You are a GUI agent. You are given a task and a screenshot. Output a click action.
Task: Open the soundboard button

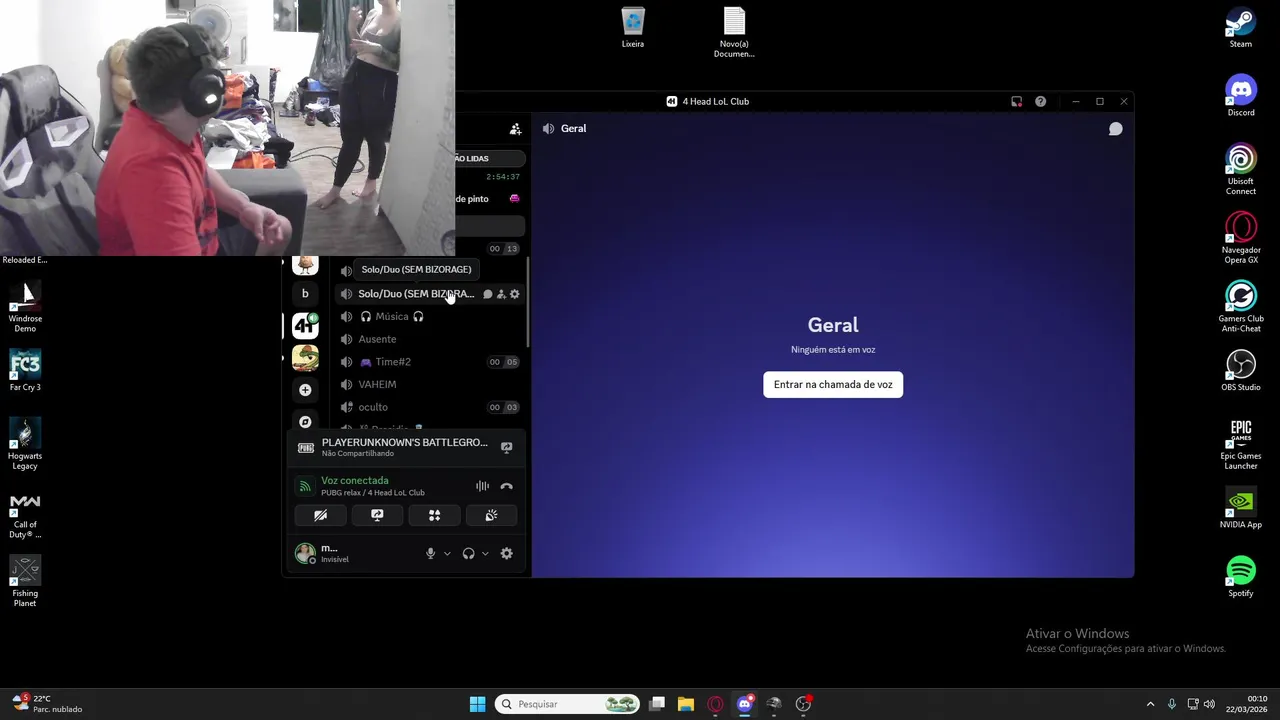(491, 515)
